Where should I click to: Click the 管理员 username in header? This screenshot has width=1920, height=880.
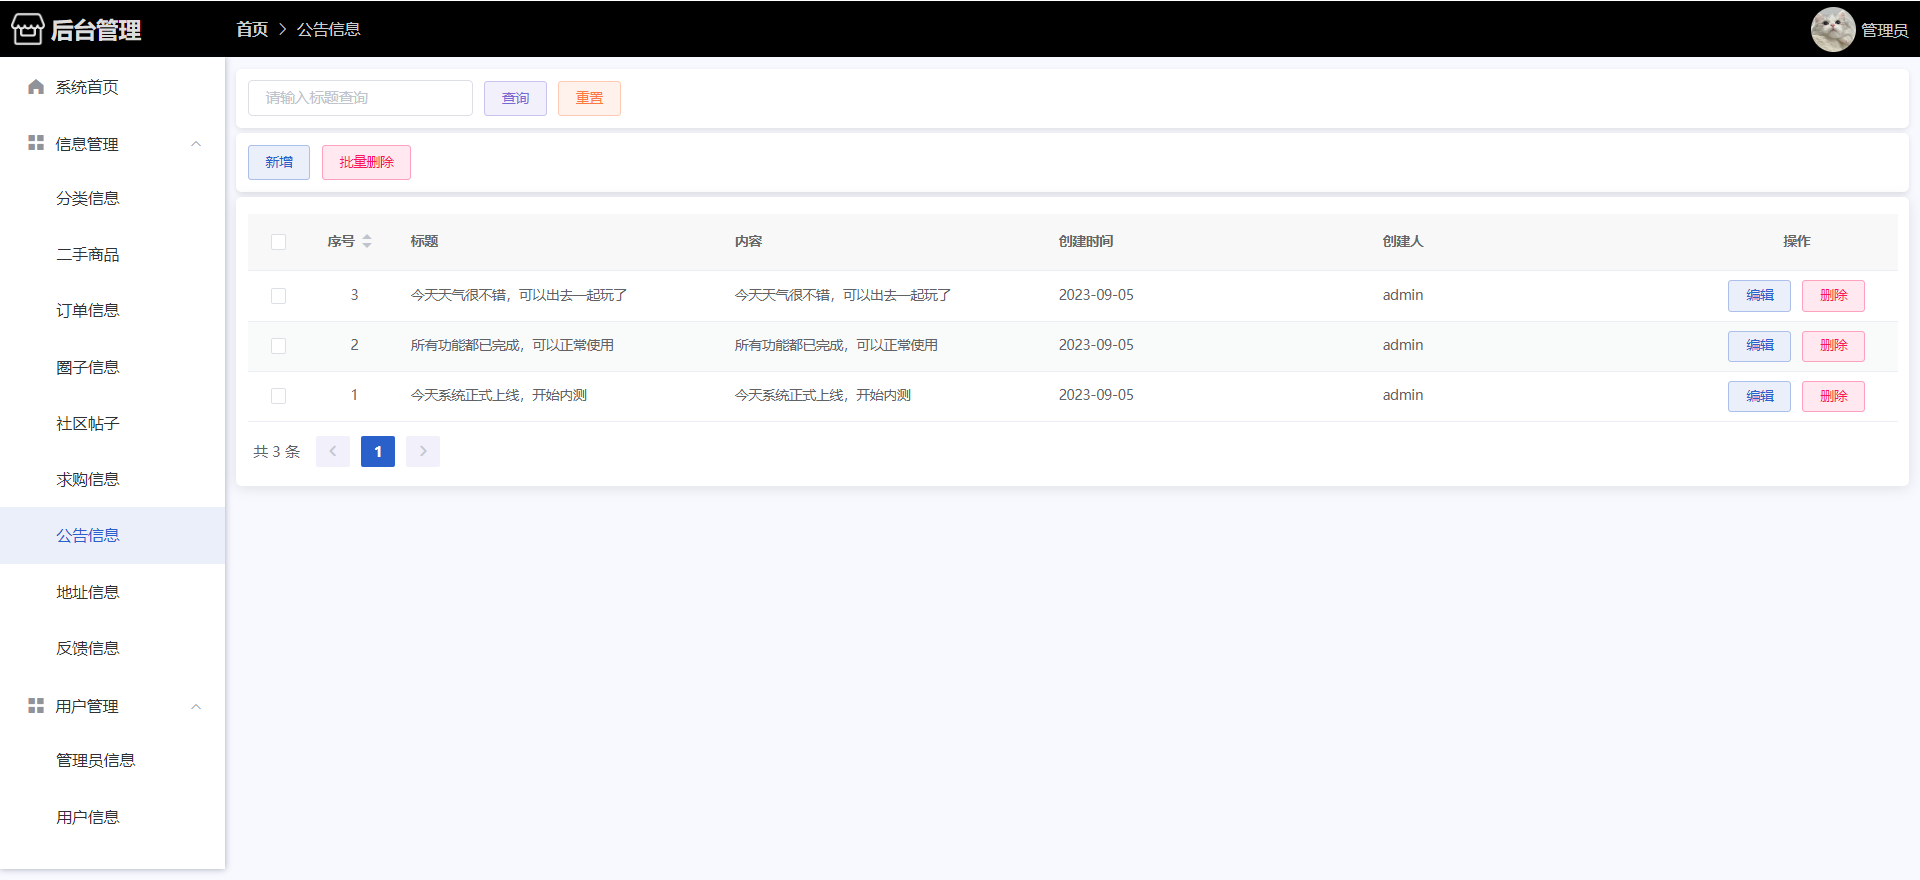[1884, 30]
